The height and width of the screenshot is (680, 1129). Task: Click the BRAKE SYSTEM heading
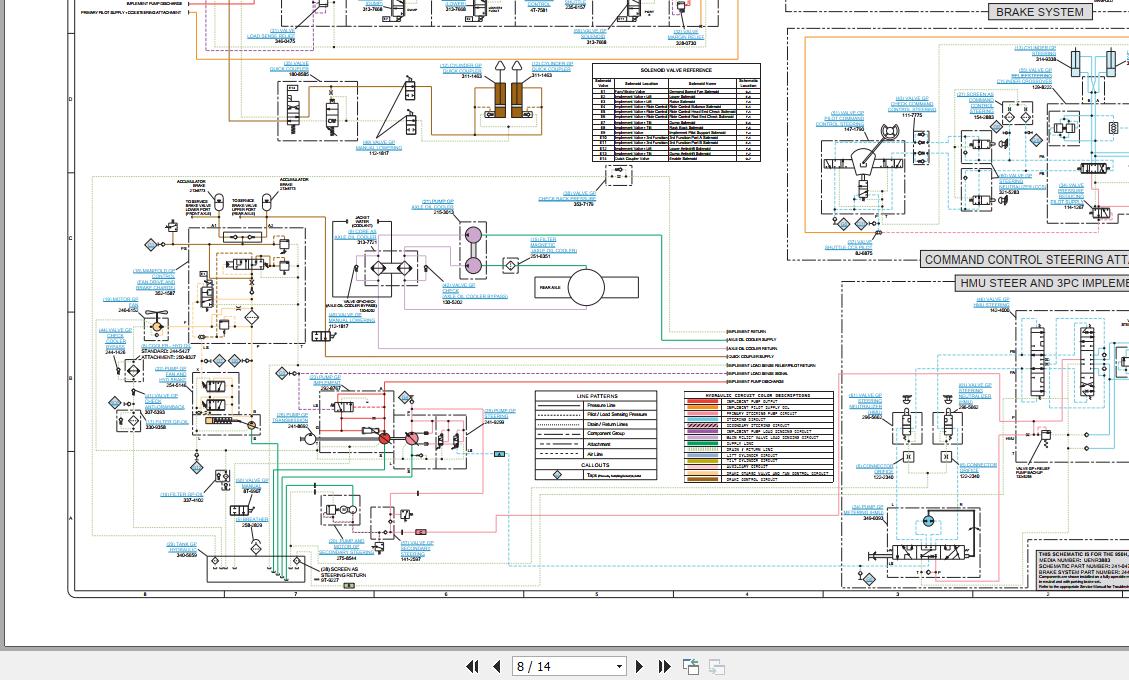(x=1040, y=12)
